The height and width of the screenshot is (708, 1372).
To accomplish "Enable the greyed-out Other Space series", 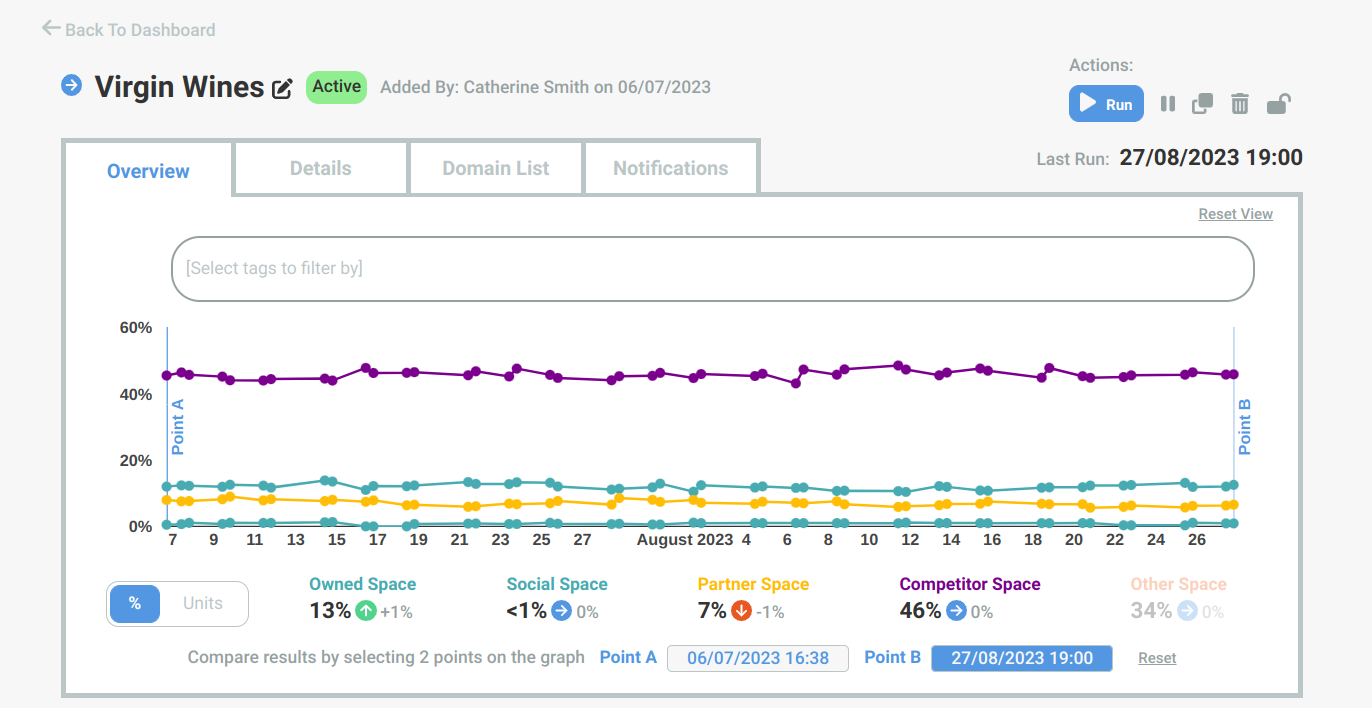I will pos(1178,584).
